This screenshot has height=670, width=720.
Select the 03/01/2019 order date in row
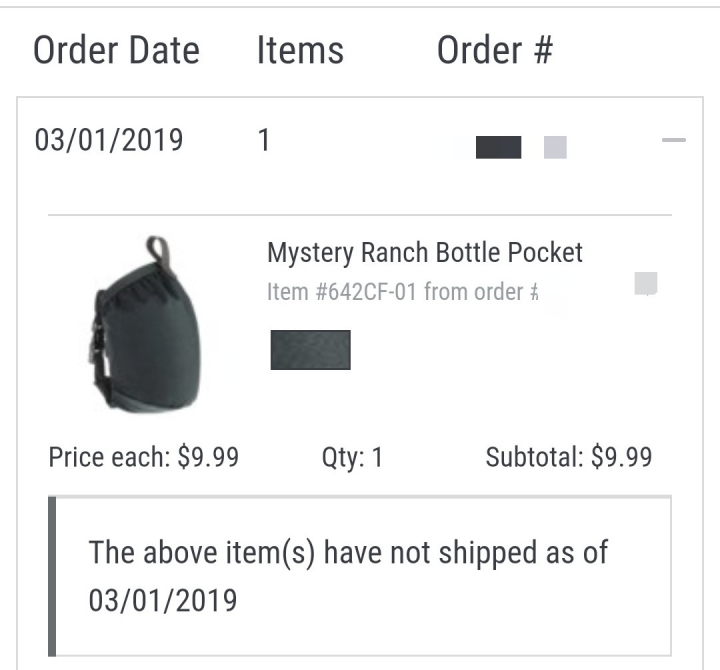point(109,140)
